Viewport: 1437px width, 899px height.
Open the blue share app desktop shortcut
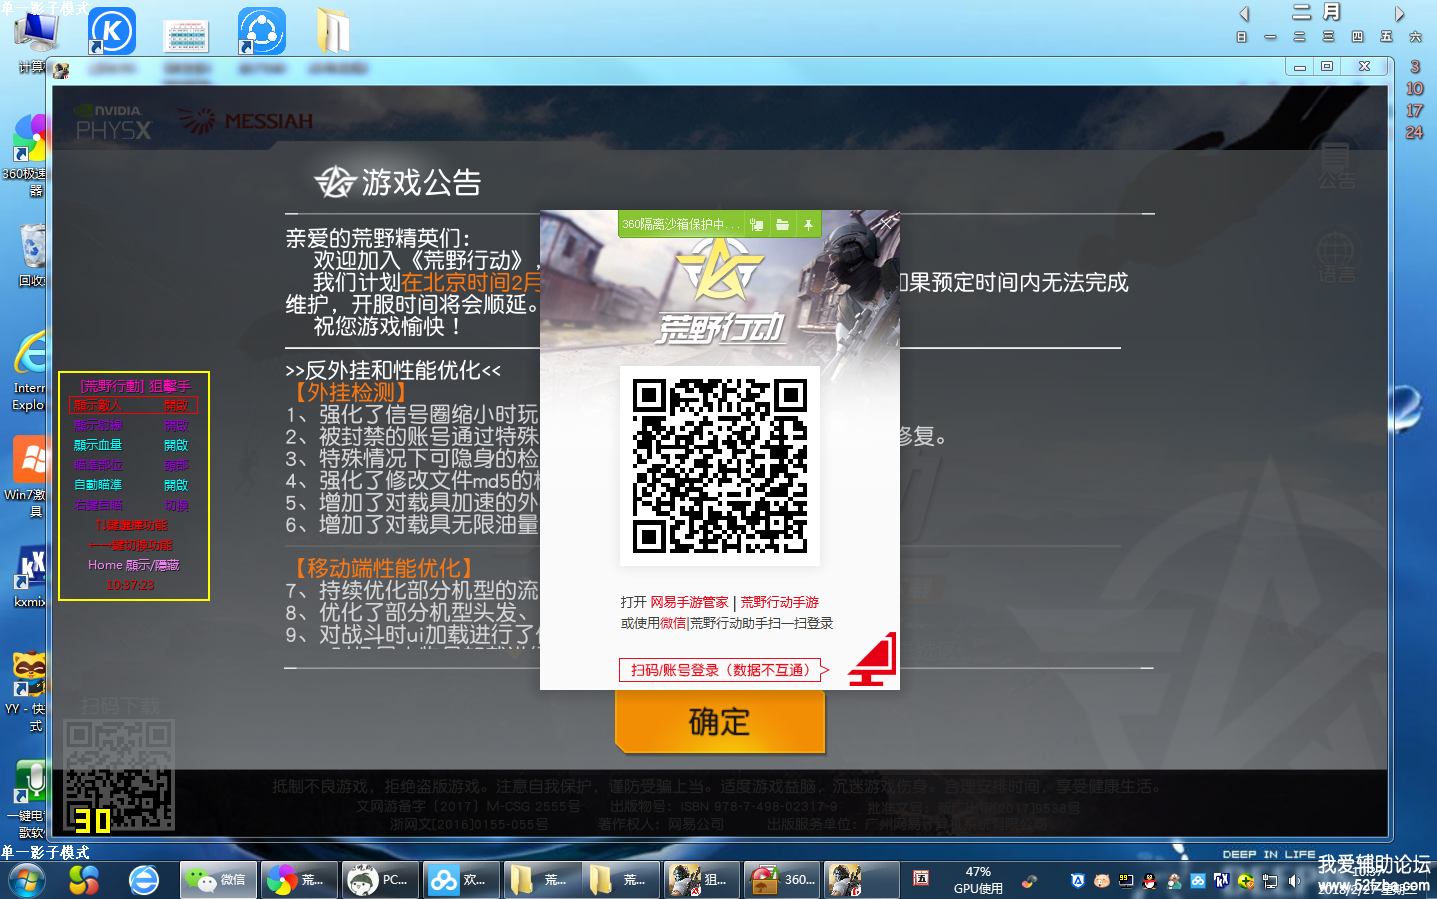pyautogui.click(x=262, y=31)
